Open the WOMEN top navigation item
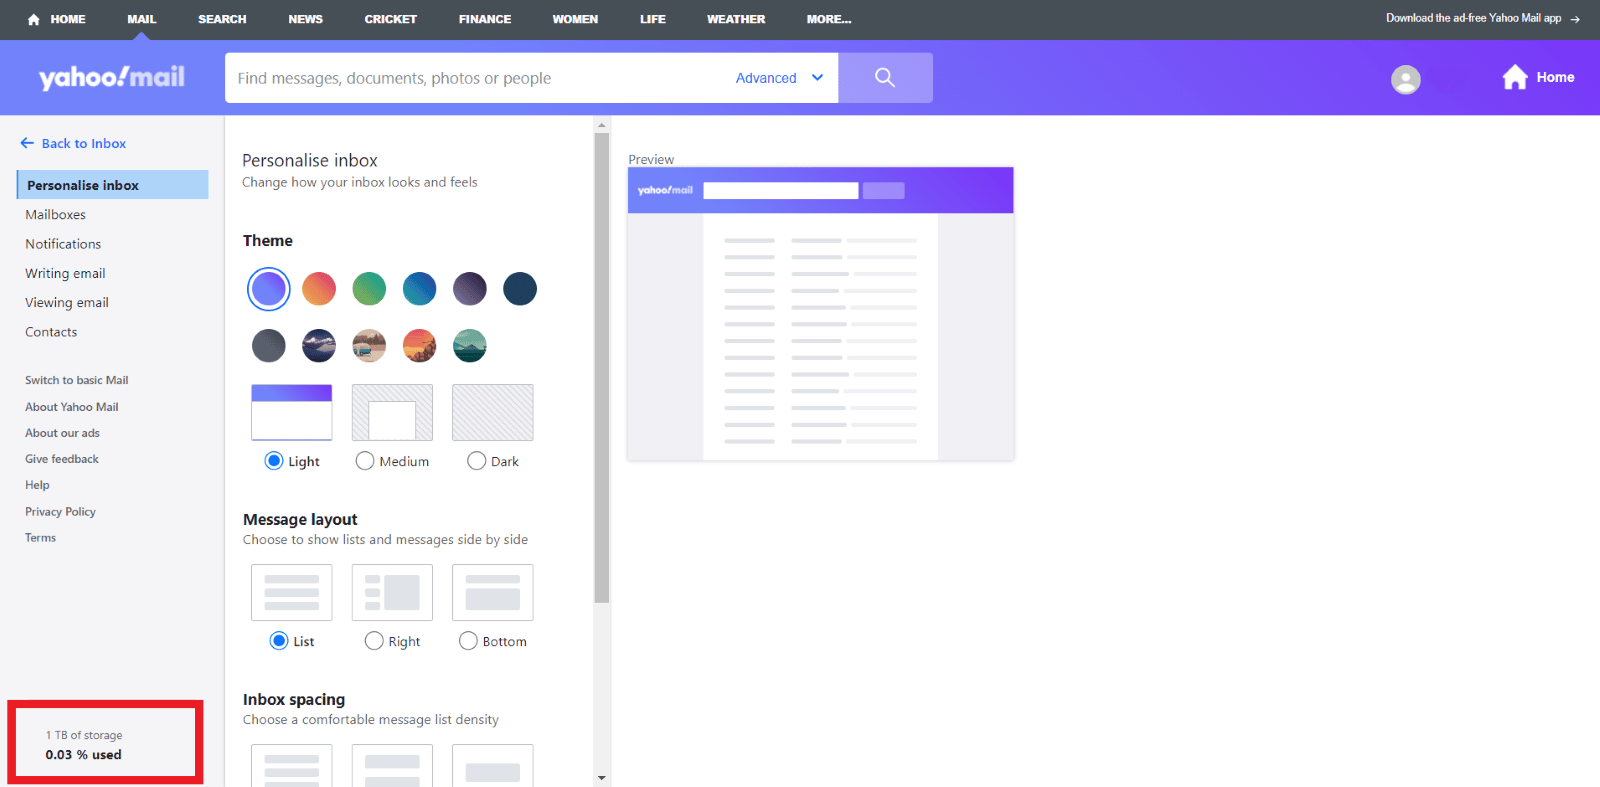Screen dimensions: 1600x787 click(x=575, y=19)
